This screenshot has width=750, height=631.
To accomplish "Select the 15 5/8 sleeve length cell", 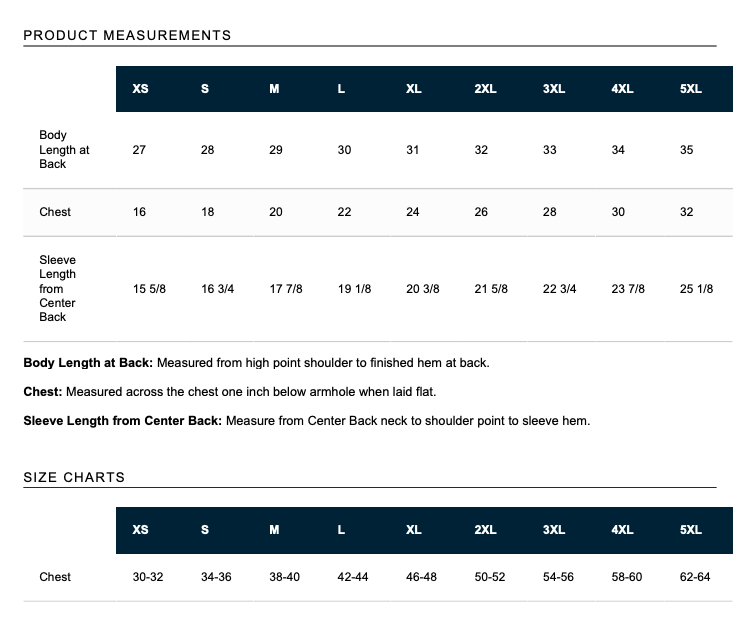I will pos(149,289).
